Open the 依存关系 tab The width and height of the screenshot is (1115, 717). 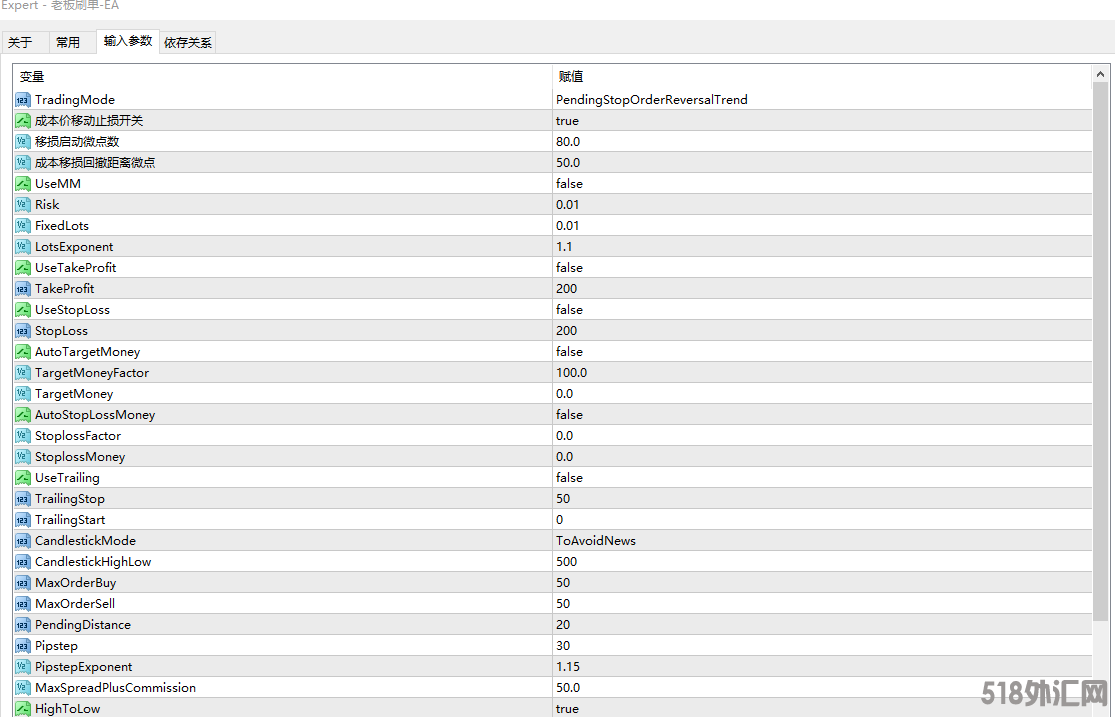pyautogui.click(x=188, y=43)
